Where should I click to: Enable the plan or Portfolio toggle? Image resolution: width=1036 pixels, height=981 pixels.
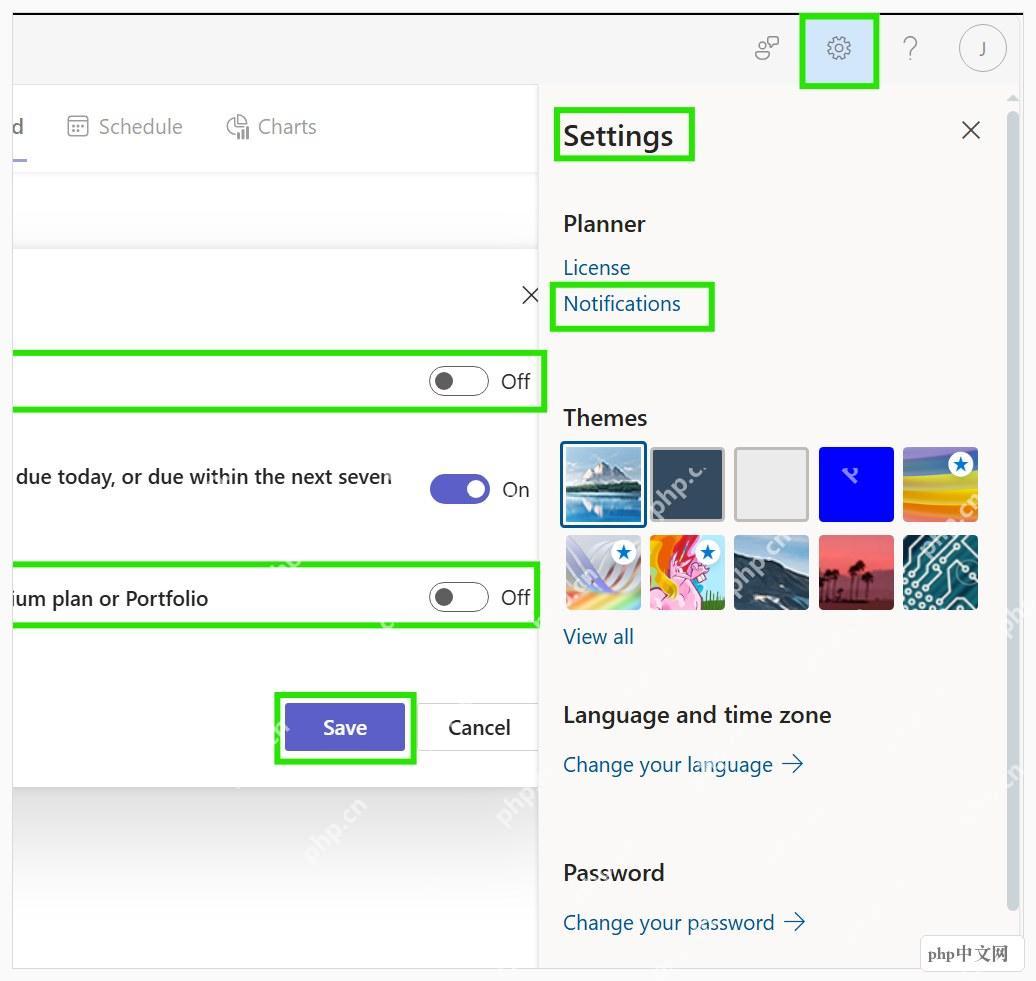tap(459, 597)
